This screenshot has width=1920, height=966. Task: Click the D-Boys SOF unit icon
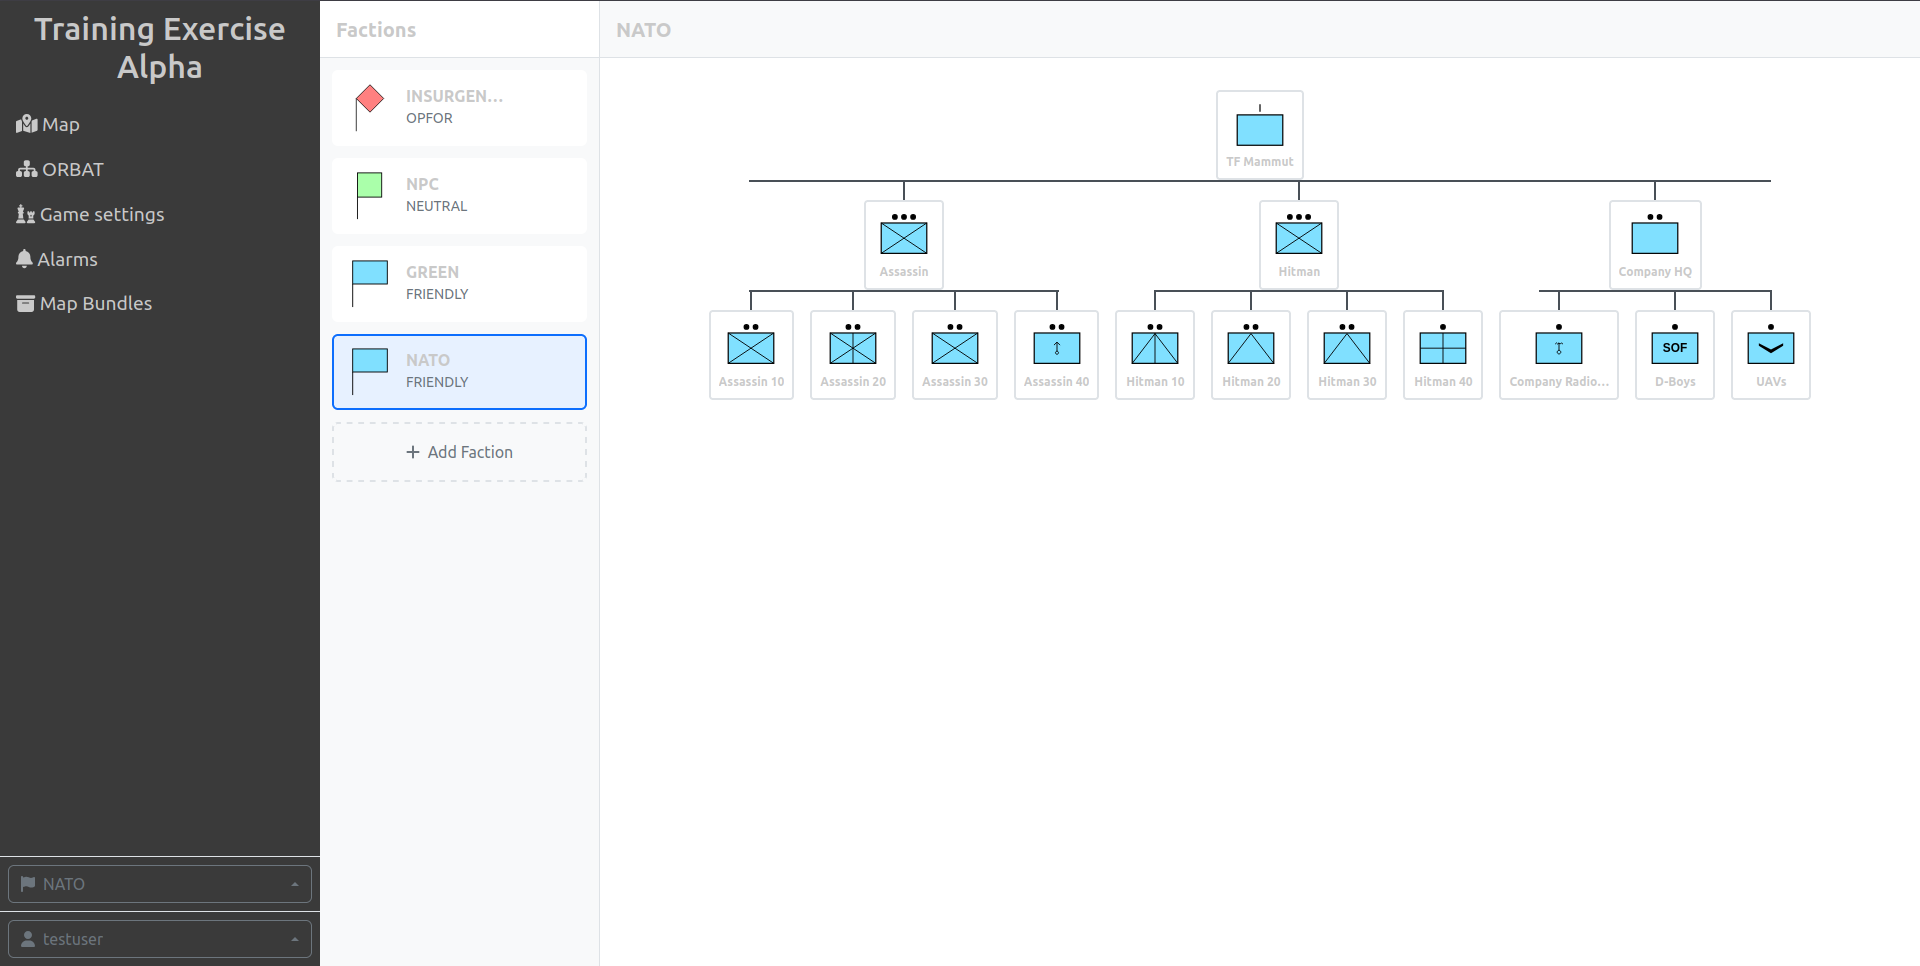point(1674,346)
